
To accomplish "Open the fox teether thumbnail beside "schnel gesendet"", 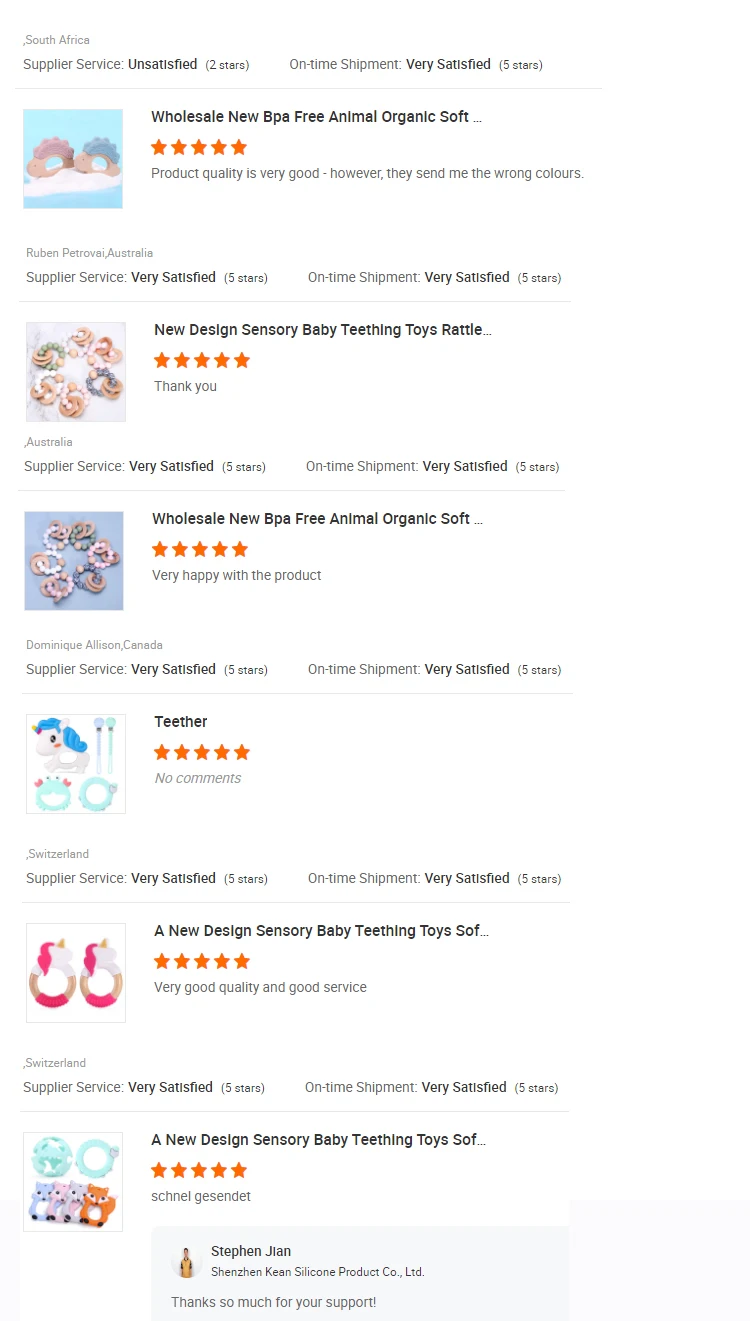I will [73, 1182].
